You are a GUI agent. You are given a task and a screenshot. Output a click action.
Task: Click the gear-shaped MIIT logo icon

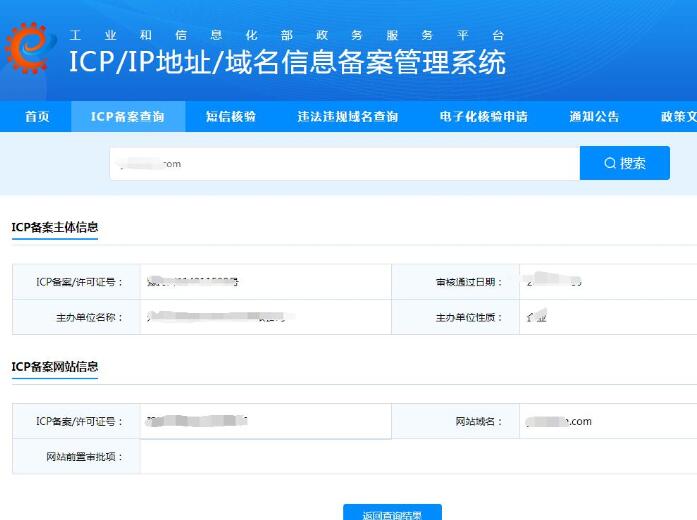[30, 48]
